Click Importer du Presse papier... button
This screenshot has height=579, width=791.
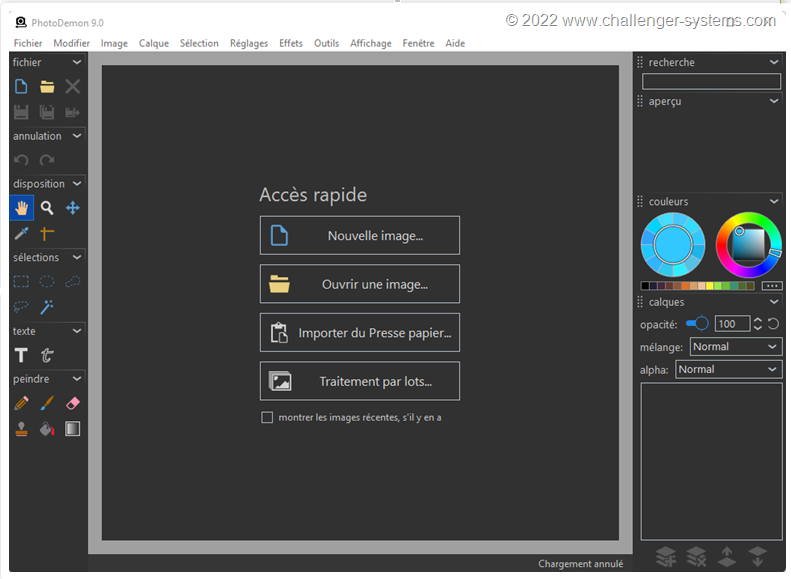click(360, 332)
